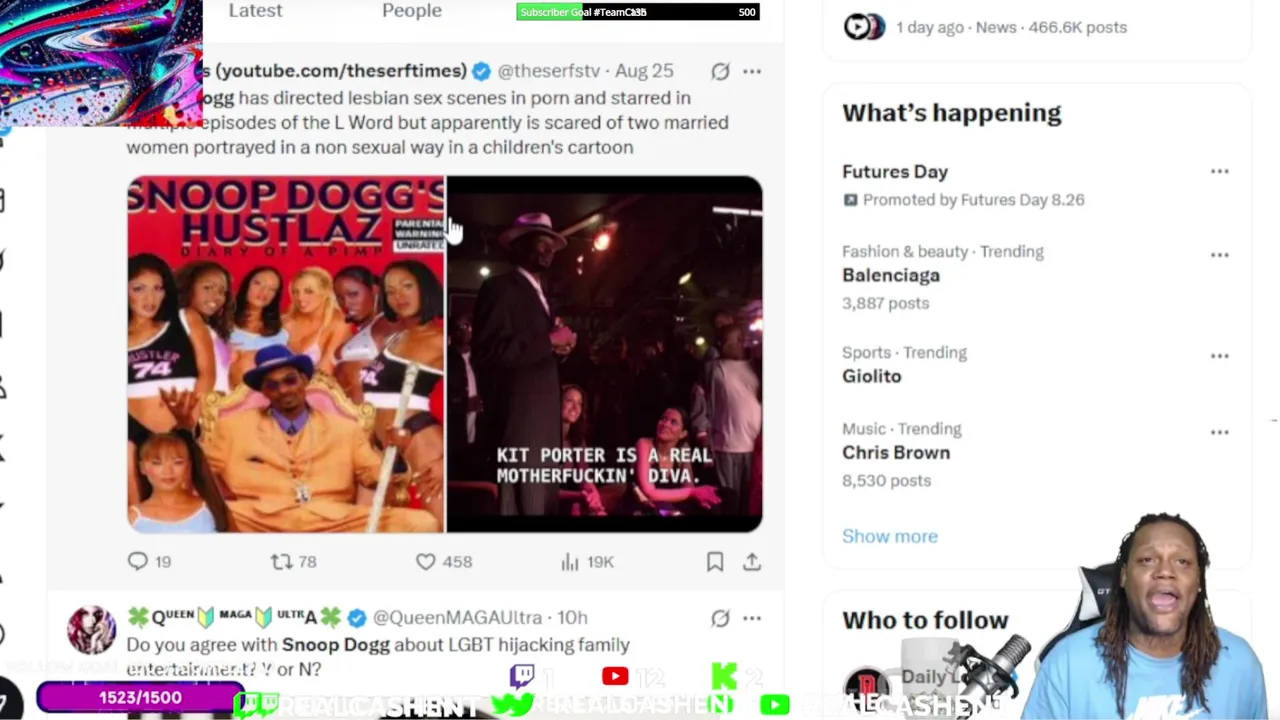Open QueenMAGAUltra profile avatar
The width and height of the screenshot is (1280, 720).
[91, 629]
